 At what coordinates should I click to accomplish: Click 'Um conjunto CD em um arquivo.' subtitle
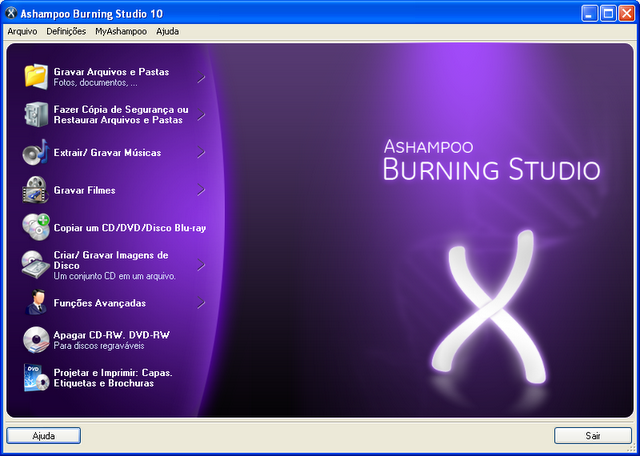click(x=115, y=276)
